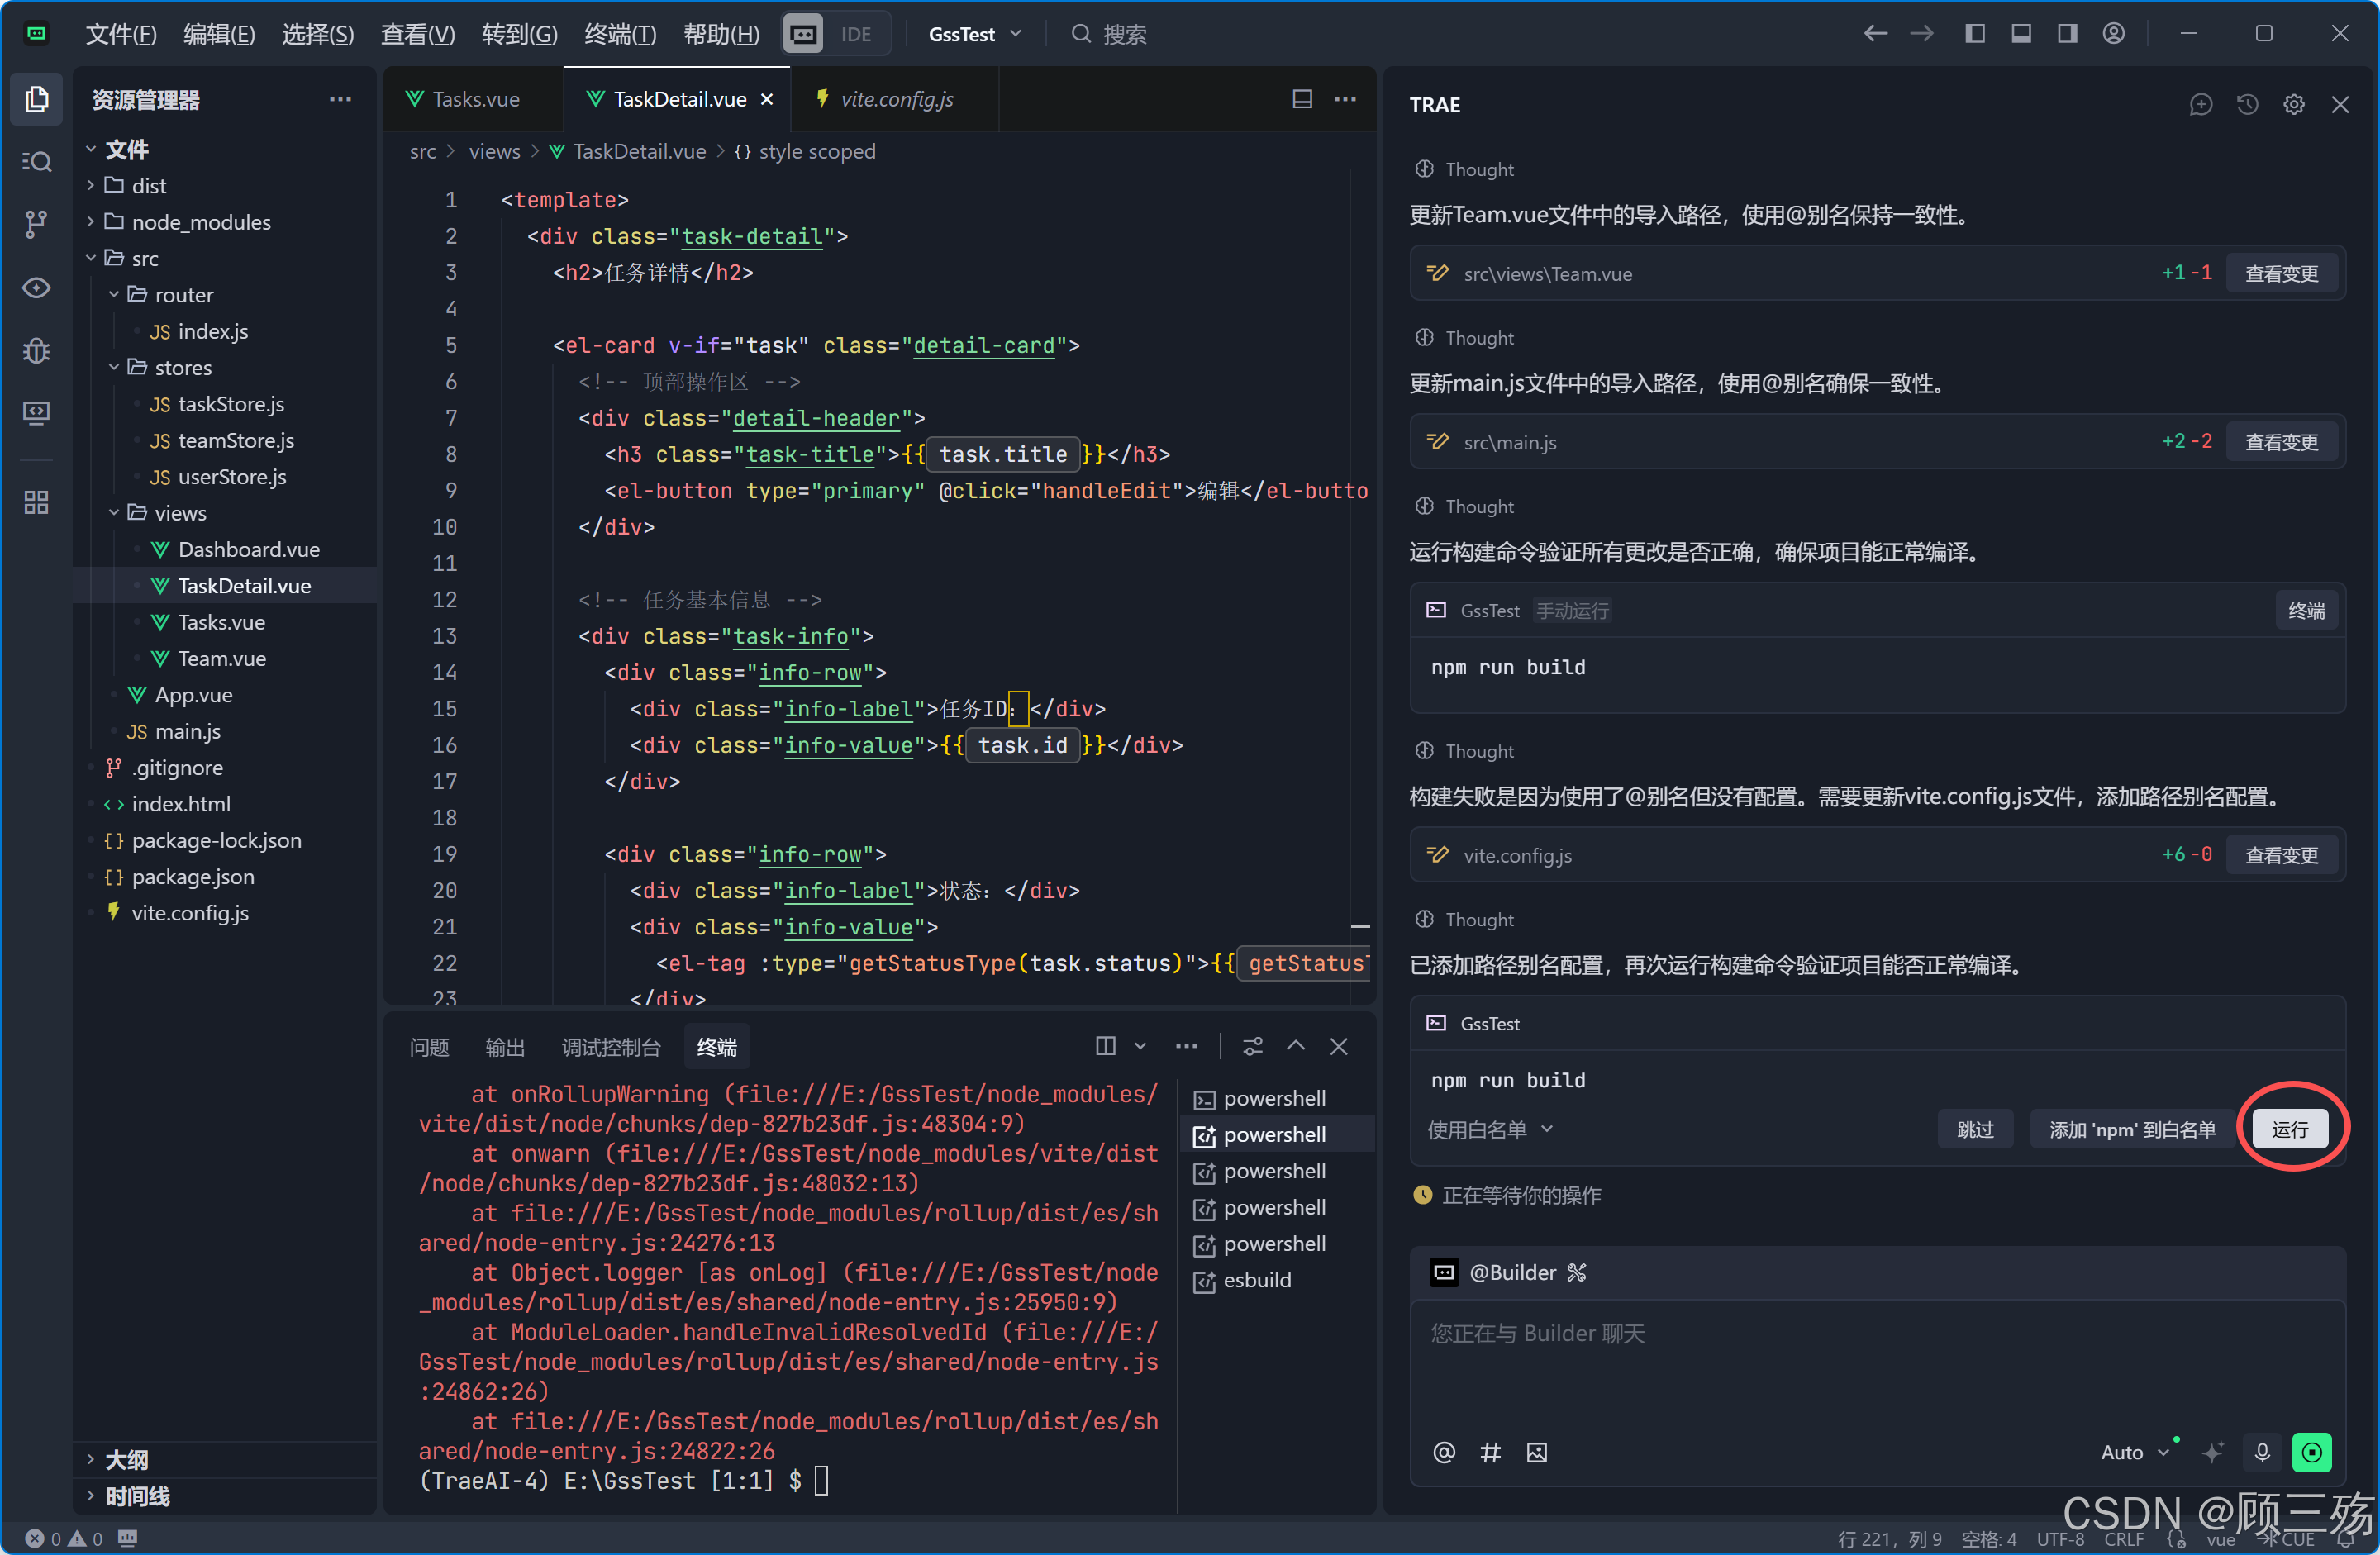
Task: Open the 终端(T) menu
Action: tap(620, 34)
